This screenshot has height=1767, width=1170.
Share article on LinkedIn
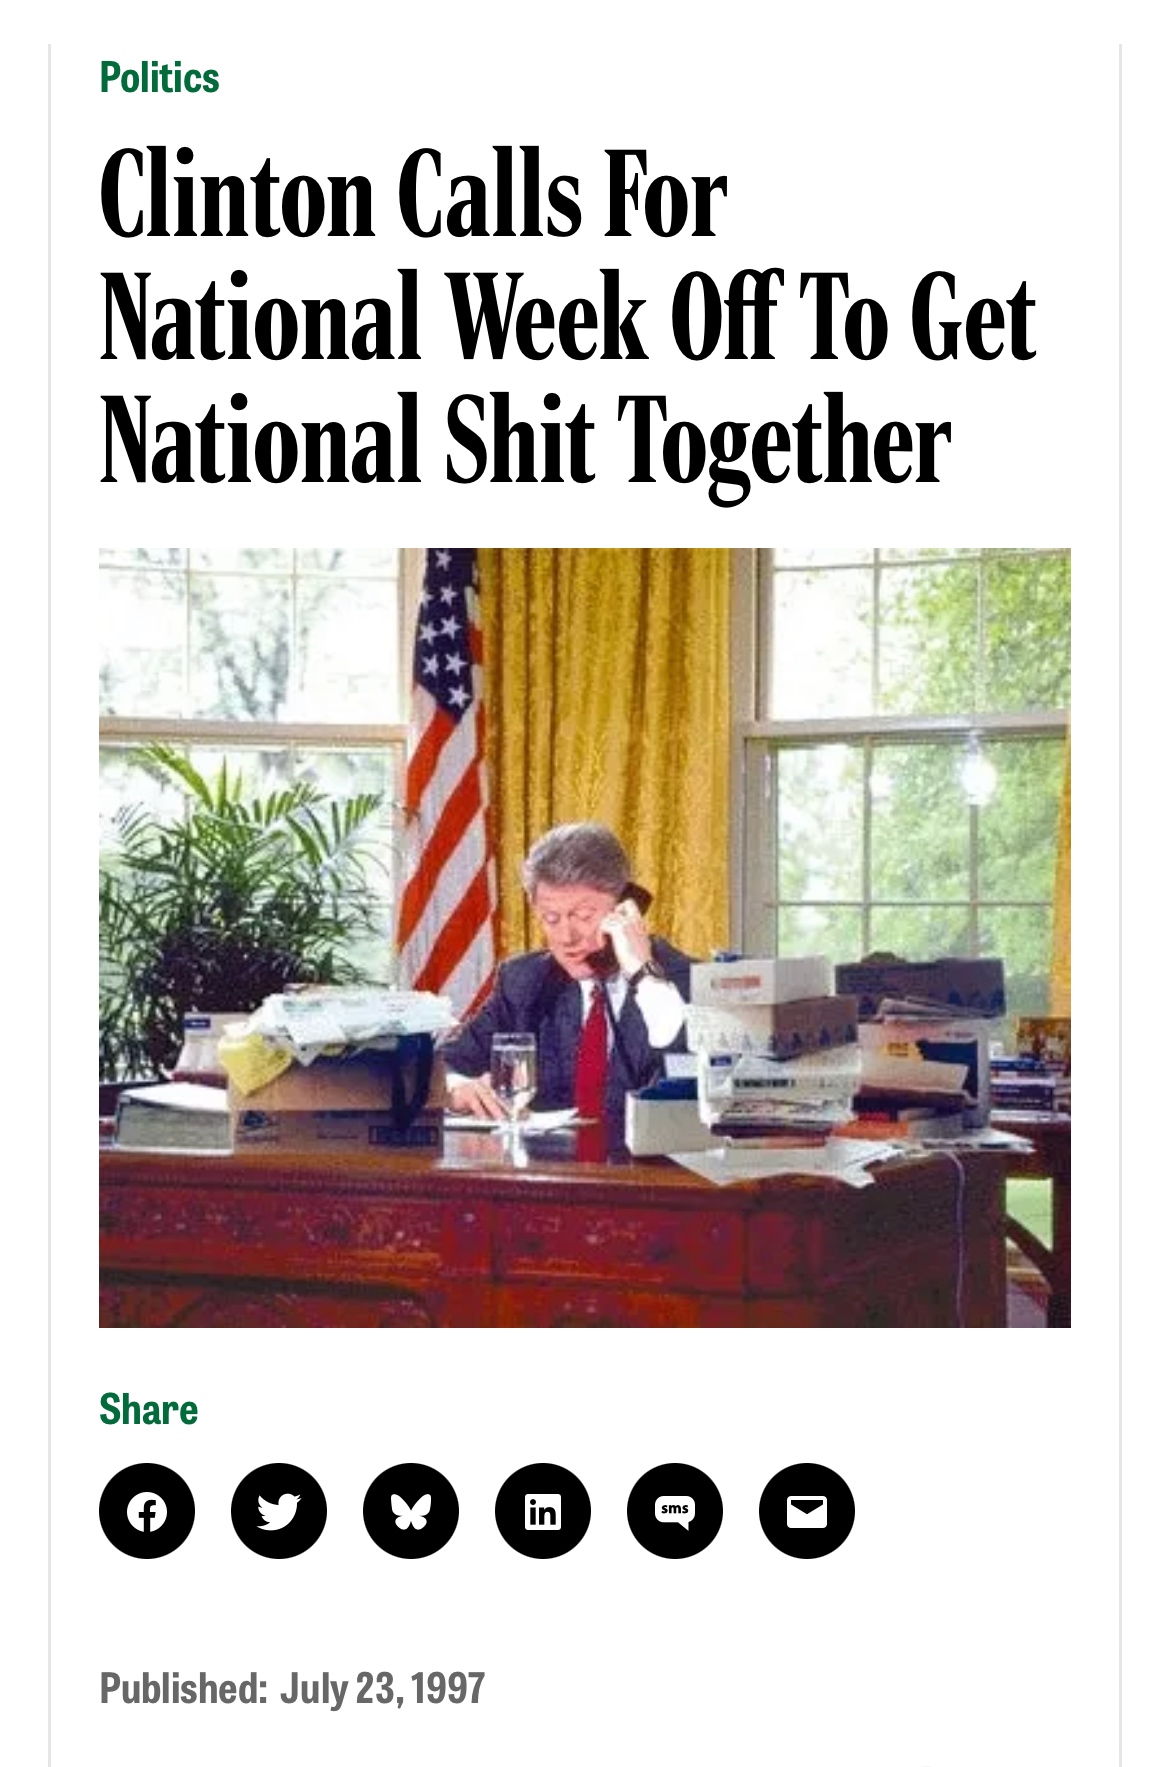543,1510
